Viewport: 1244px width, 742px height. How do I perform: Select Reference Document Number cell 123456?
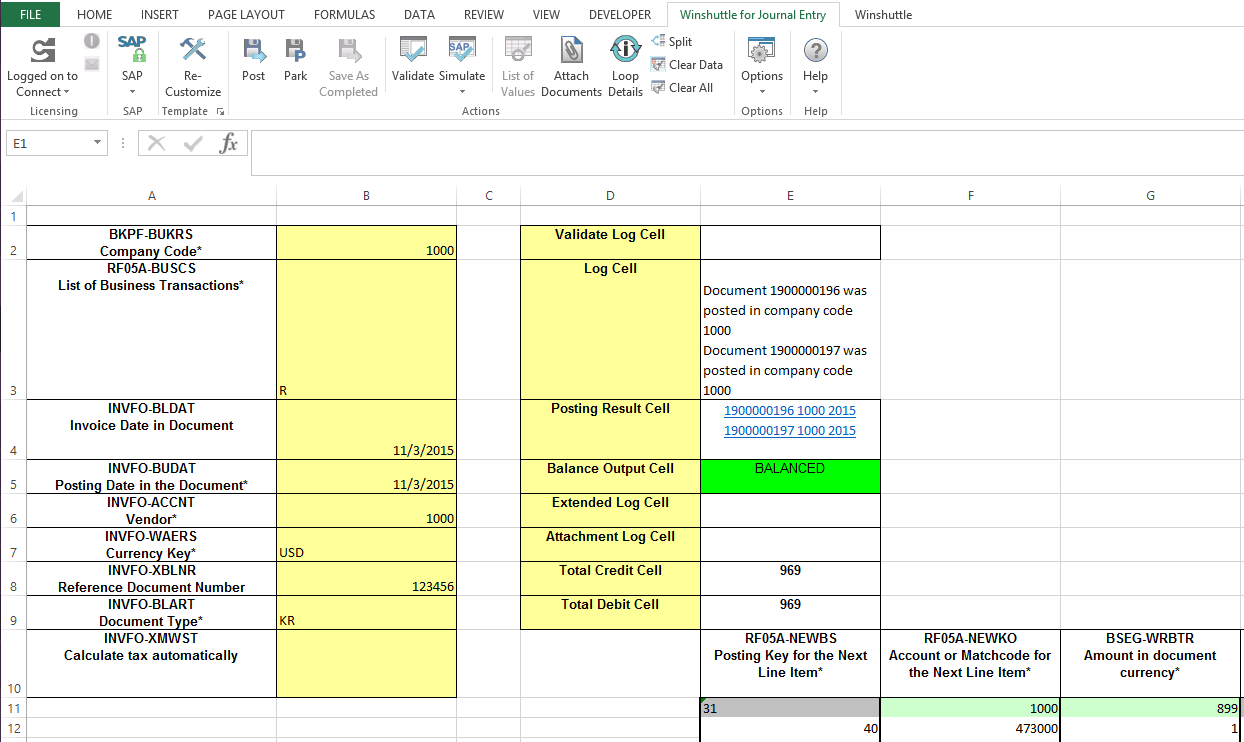(x=366, y=578)
